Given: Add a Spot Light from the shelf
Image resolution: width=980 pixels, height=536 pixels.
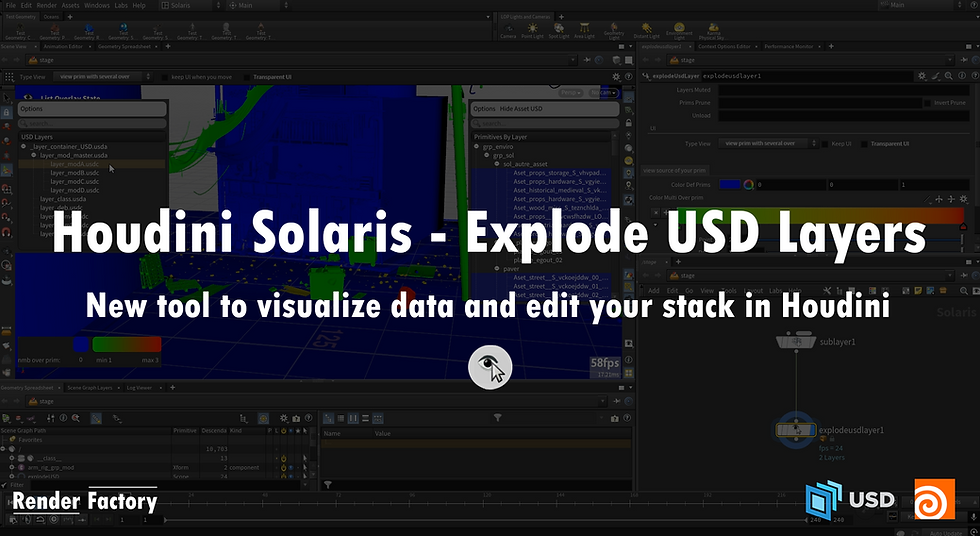Looking at the screenshot, I should [x=559, y=31].
